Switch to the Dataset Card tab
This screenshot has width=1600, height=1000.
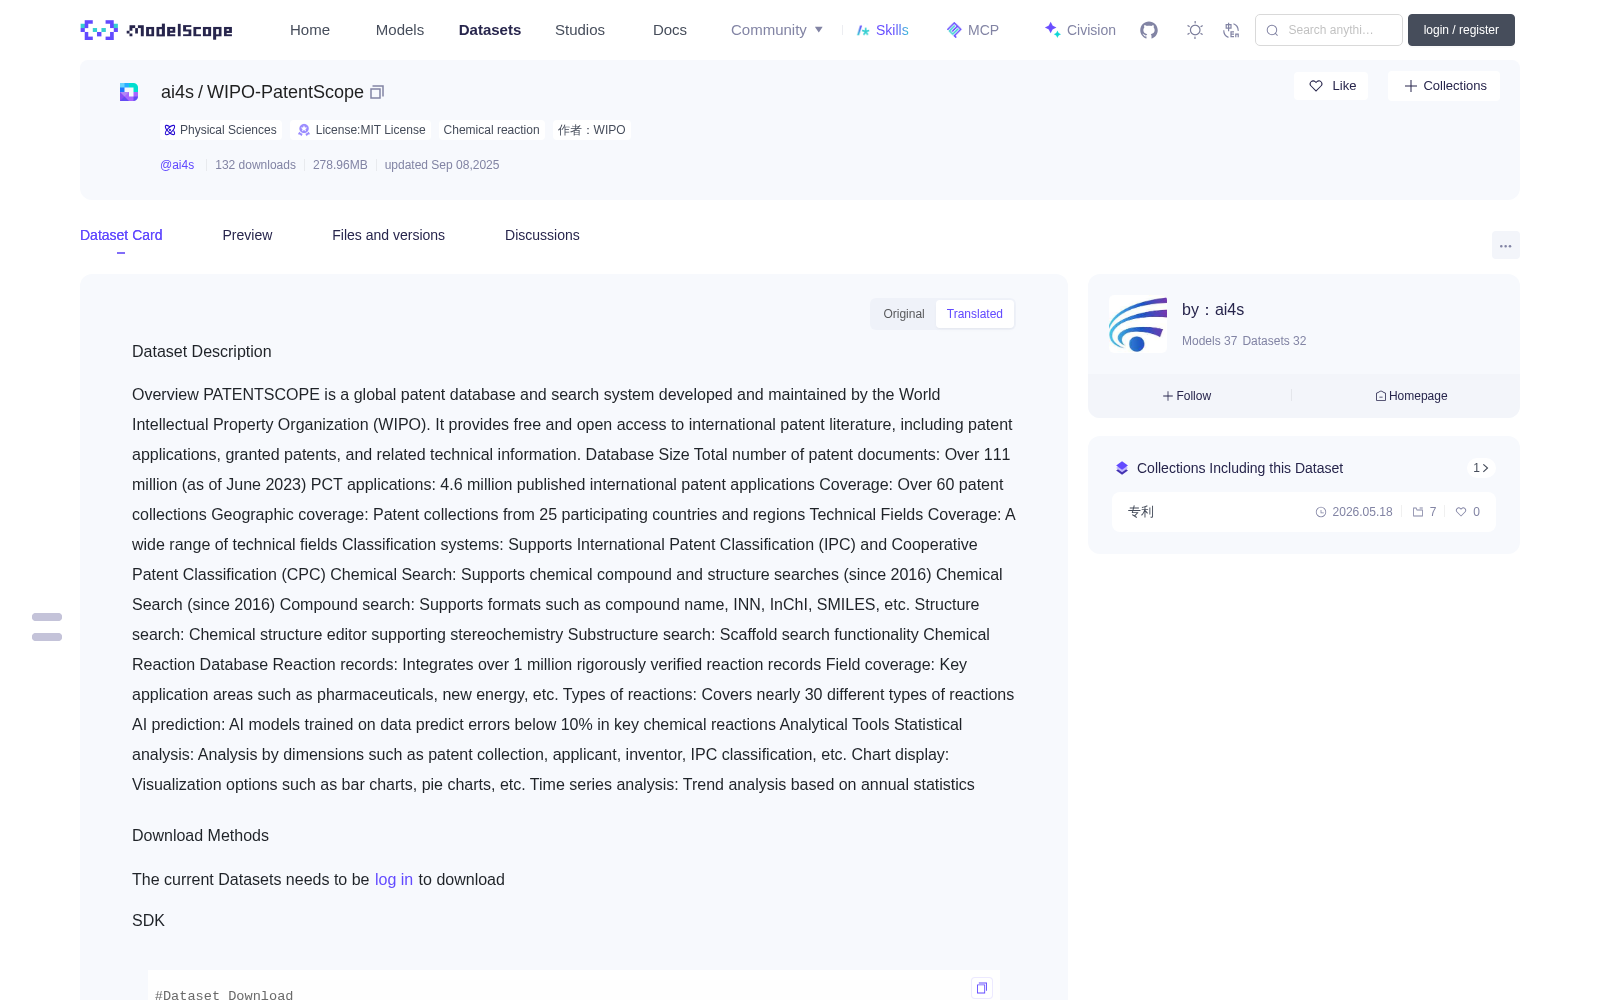tap(121, 235)
